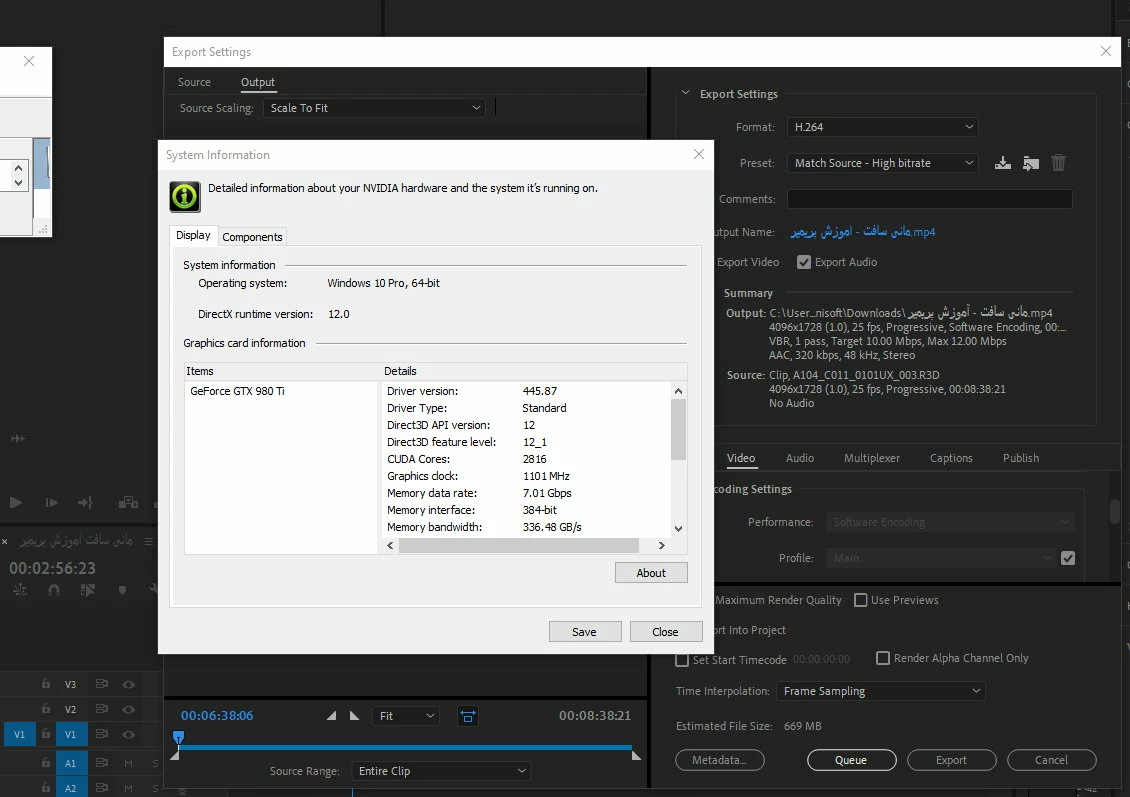Click the Delete Preset trash icon

click(x=1058, y=163)
